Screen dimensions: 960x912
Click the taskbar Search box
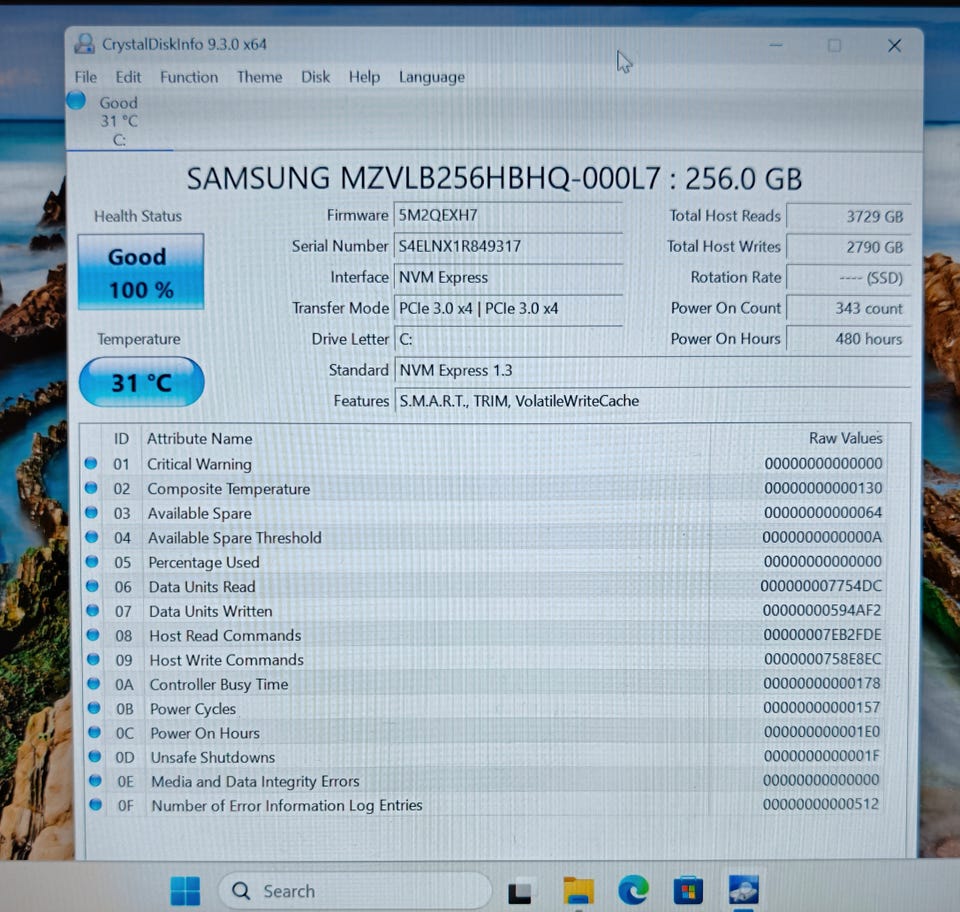[355, 890]
